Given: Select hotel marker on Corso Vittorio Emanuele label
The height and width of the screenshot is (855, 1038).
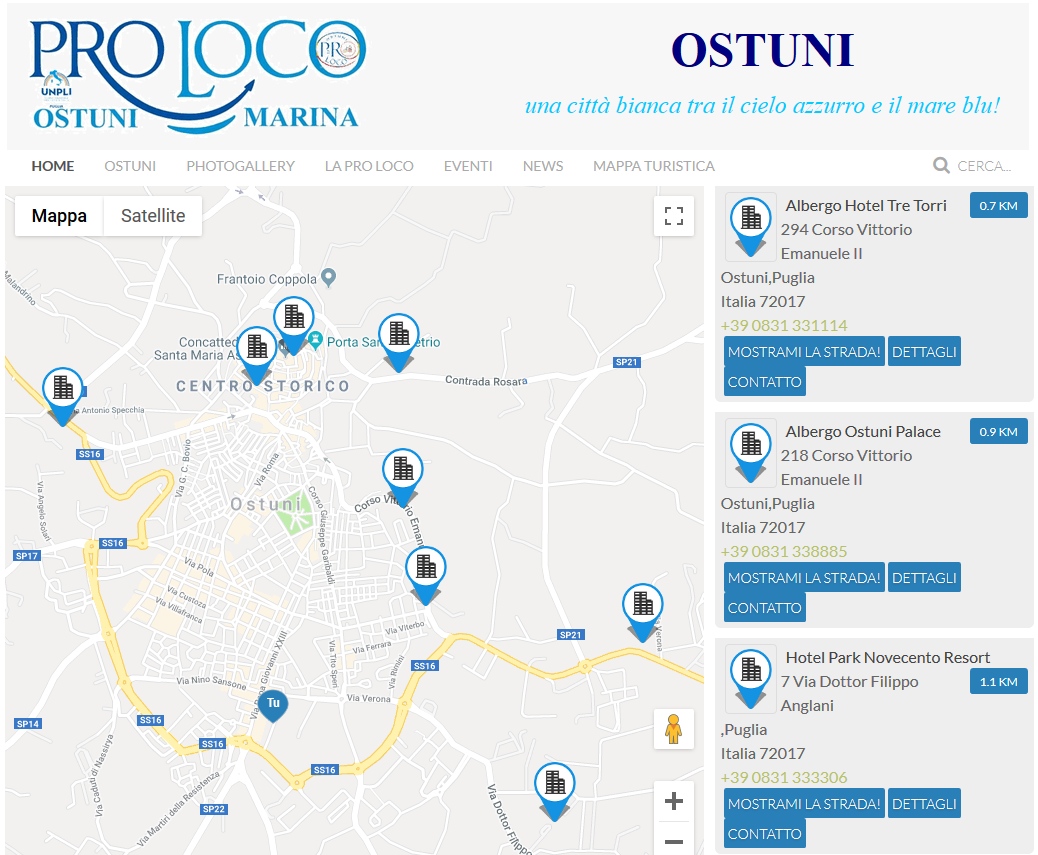Looking at the screenshot, I should pyautogui.click(x=402, y=477).
